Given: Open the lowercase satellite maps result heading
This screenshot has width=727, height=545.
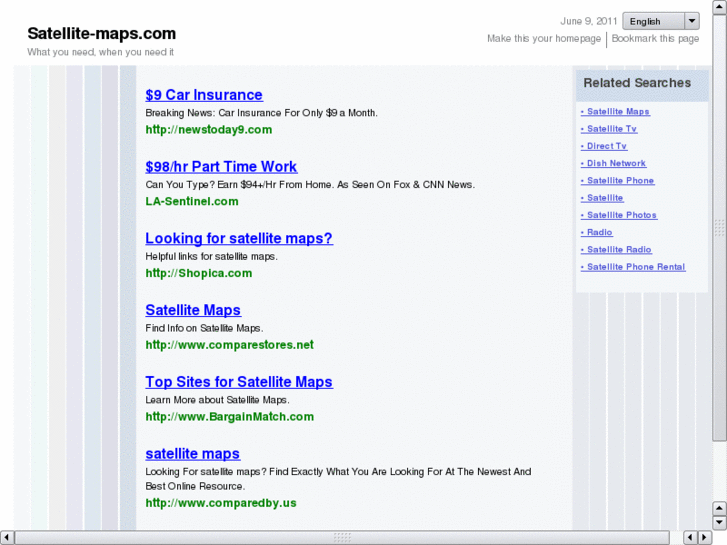Looking at the screenshot, I should [192, 454].
